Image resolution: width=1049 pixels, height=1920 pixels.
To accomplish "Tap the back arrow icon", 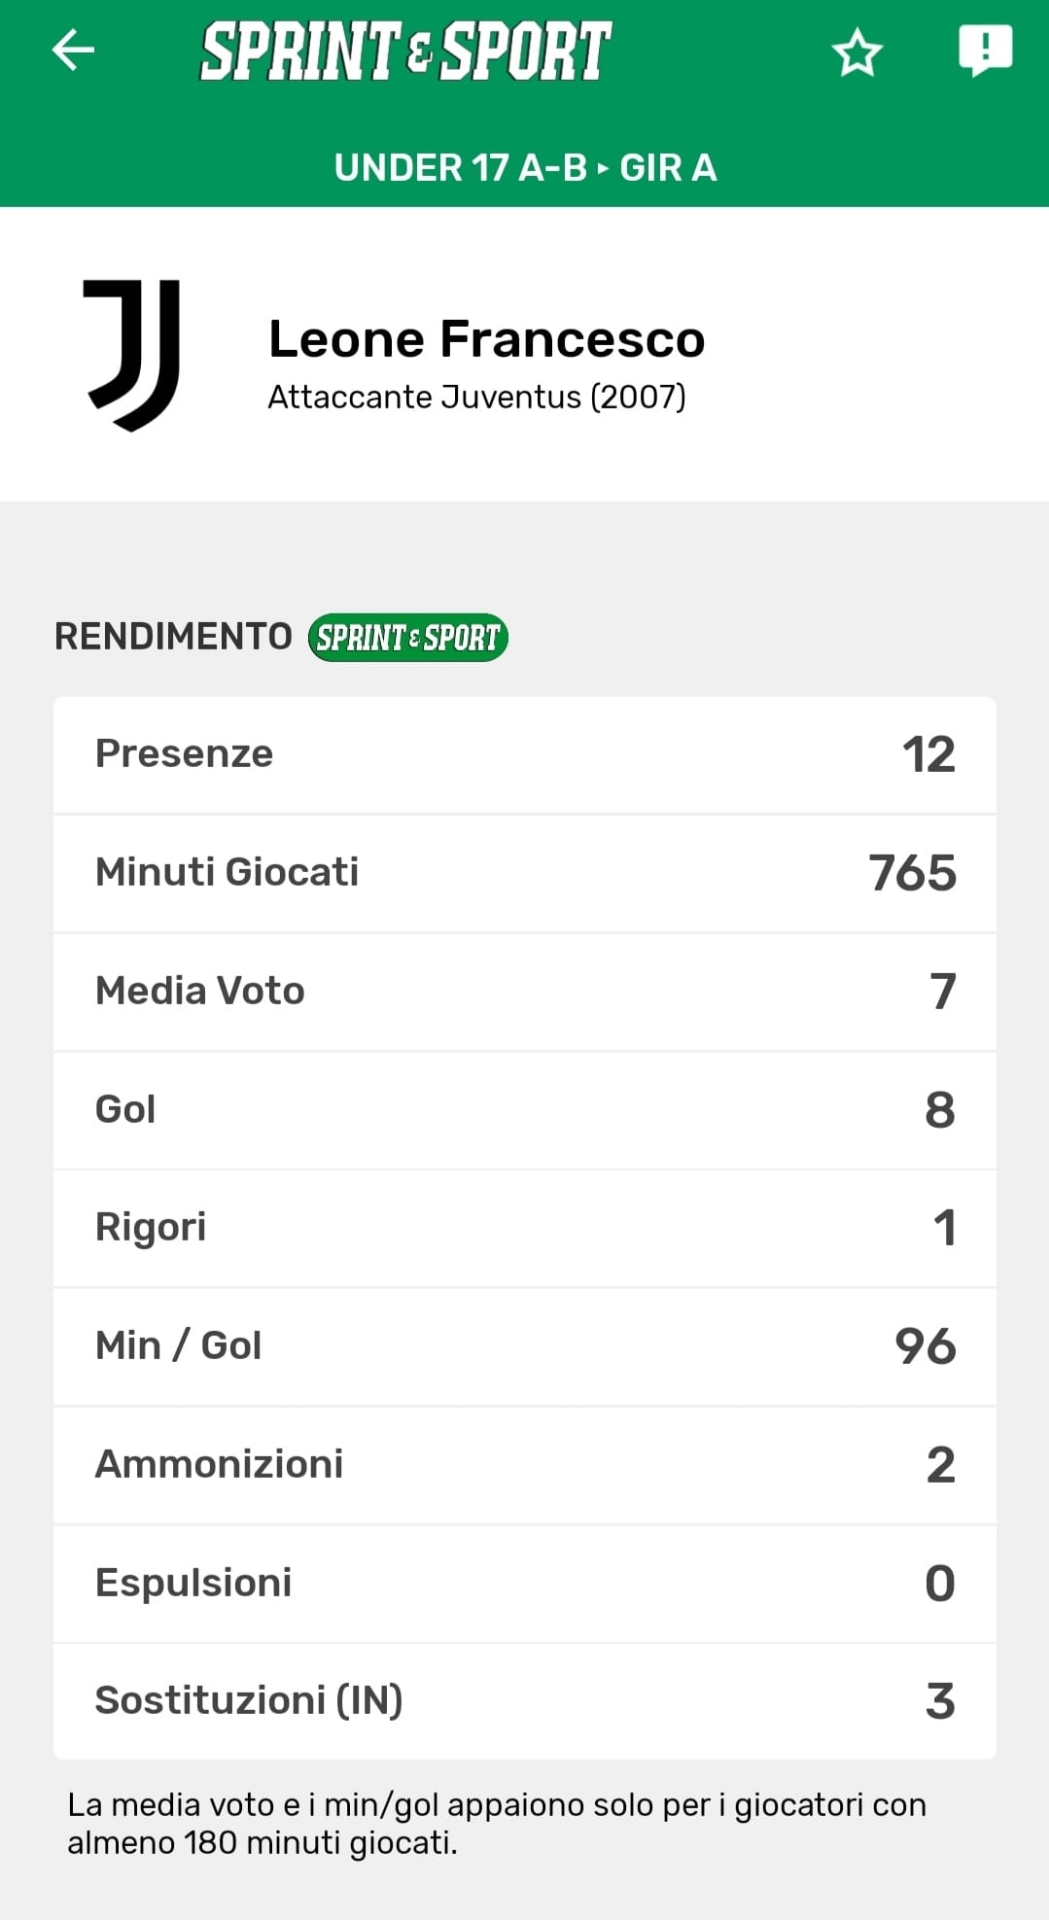I will (73, 50).
